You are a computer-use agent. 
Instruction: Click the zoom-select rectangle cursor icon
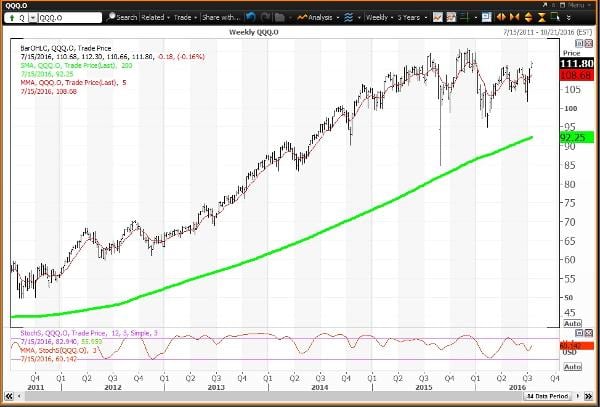click(x=555, y=17)
